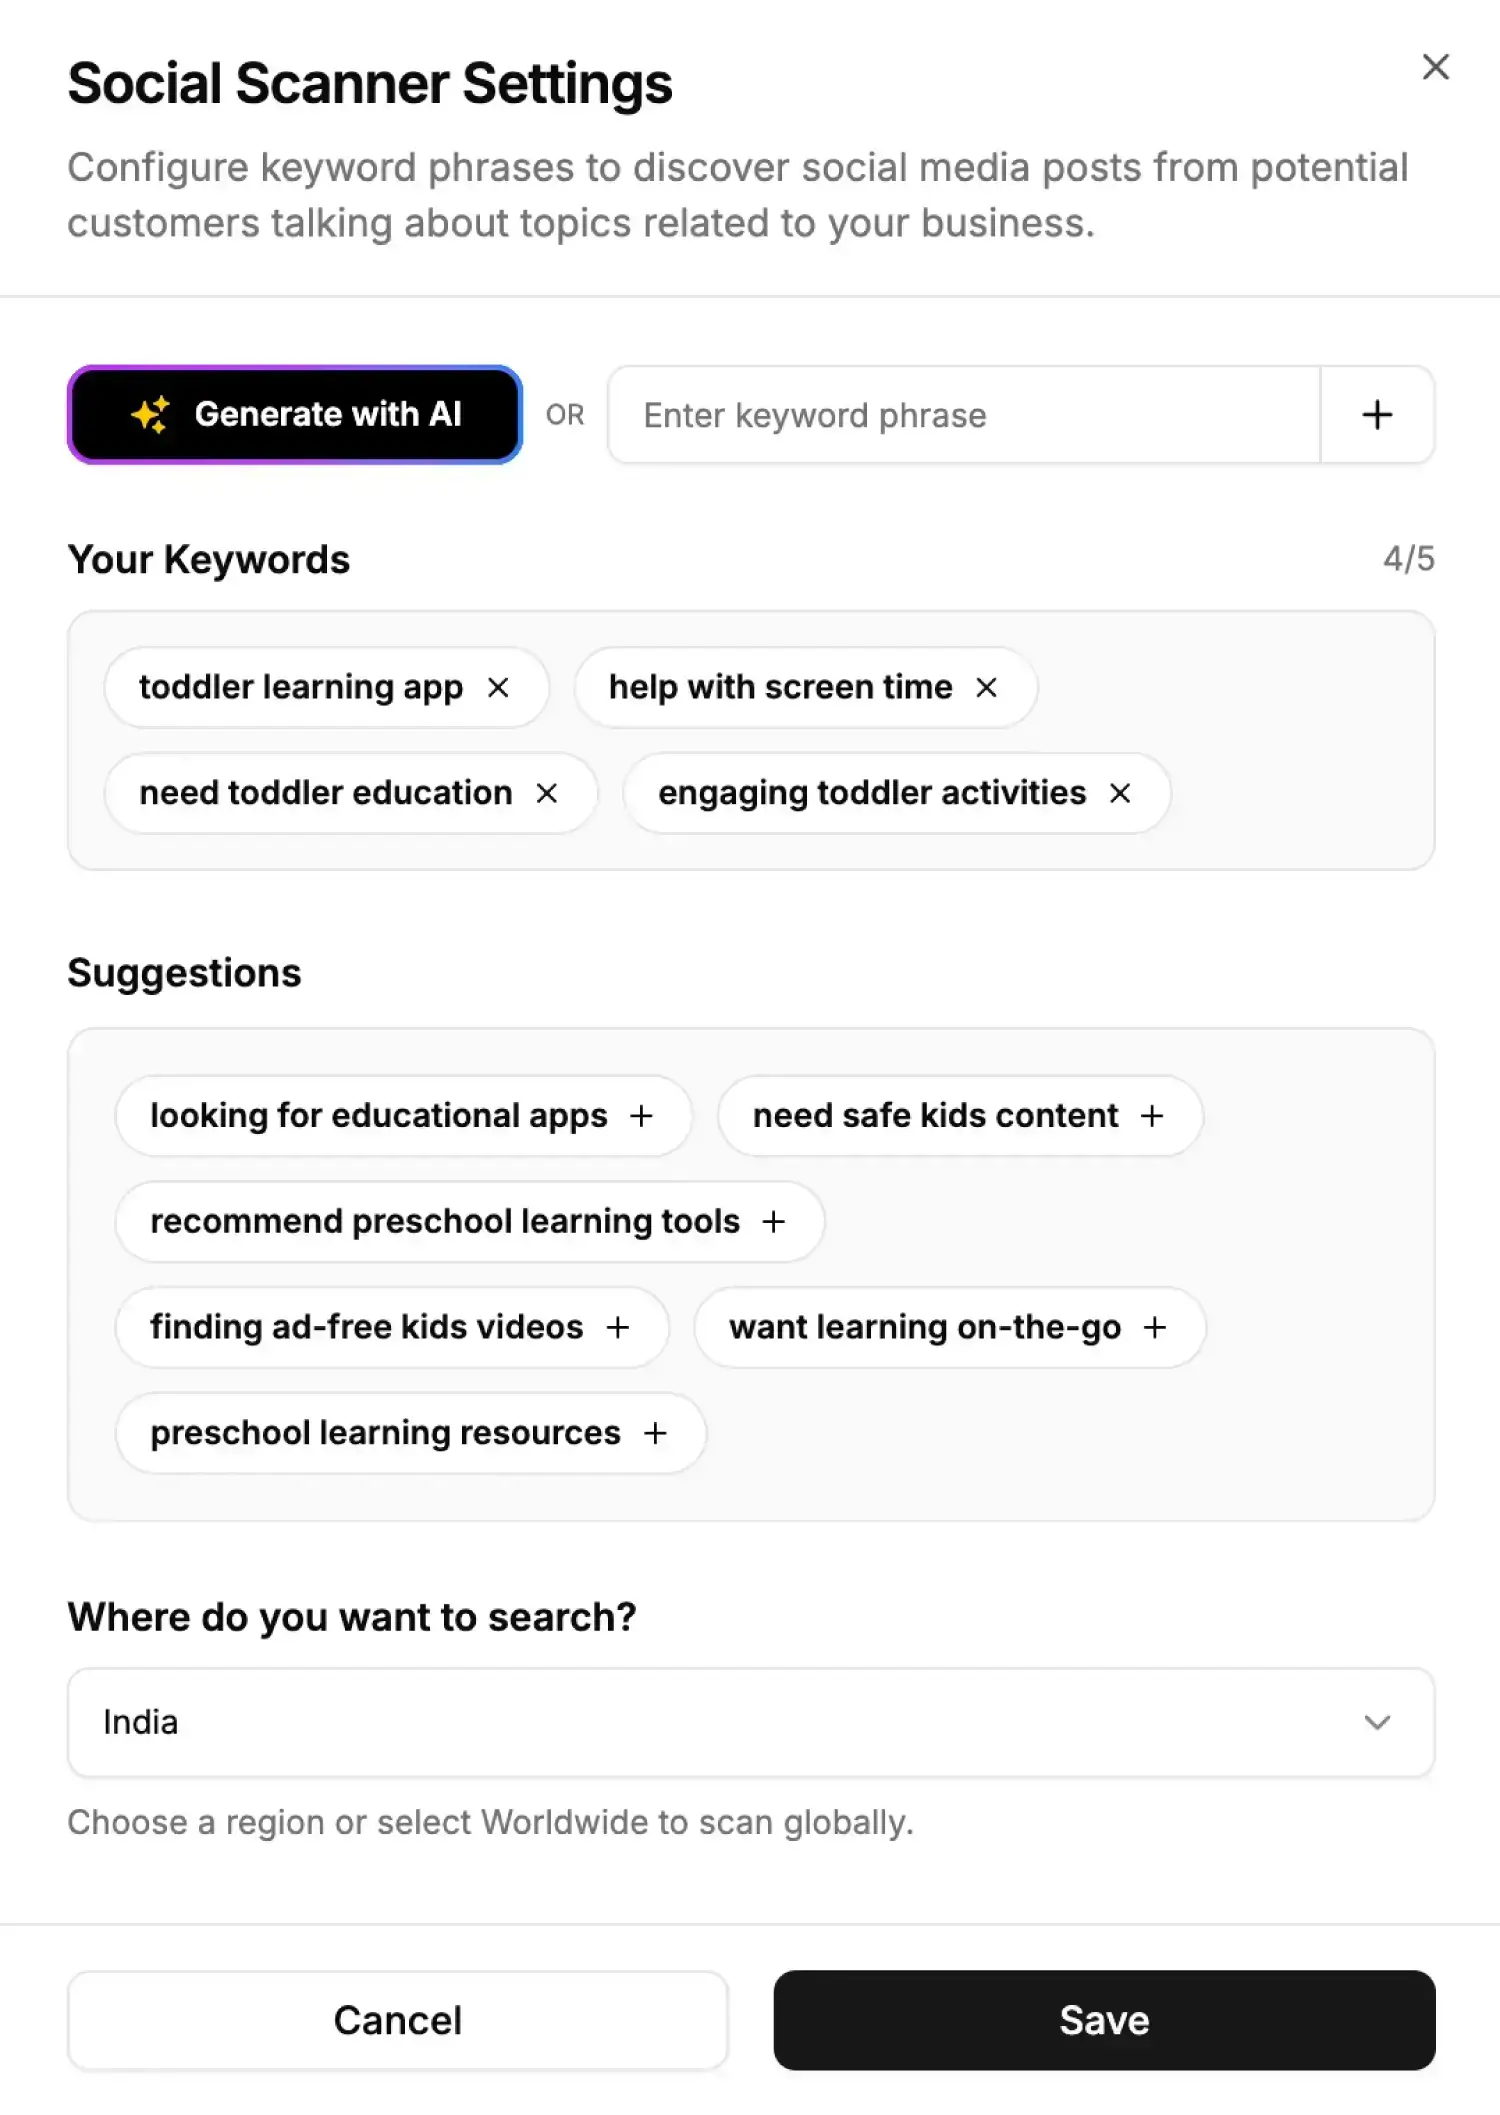Select the Your Keywords 4/5 counter
The width and height of the screenshot is (1500, 2115).
[x=1408, y=558]
